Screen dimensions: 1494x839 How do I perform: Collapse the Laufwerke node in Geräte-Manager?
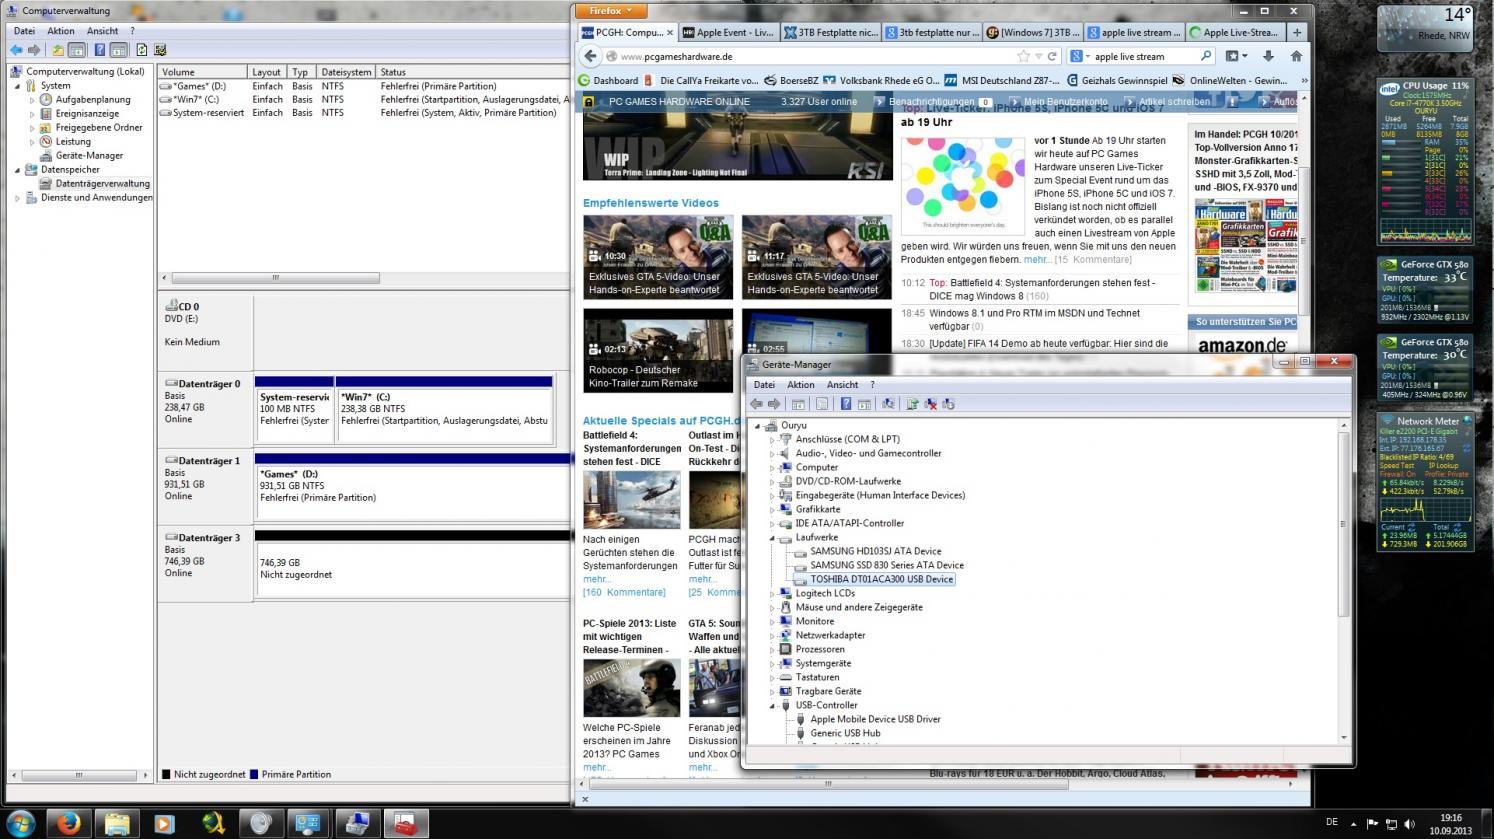tap(772, 538)
